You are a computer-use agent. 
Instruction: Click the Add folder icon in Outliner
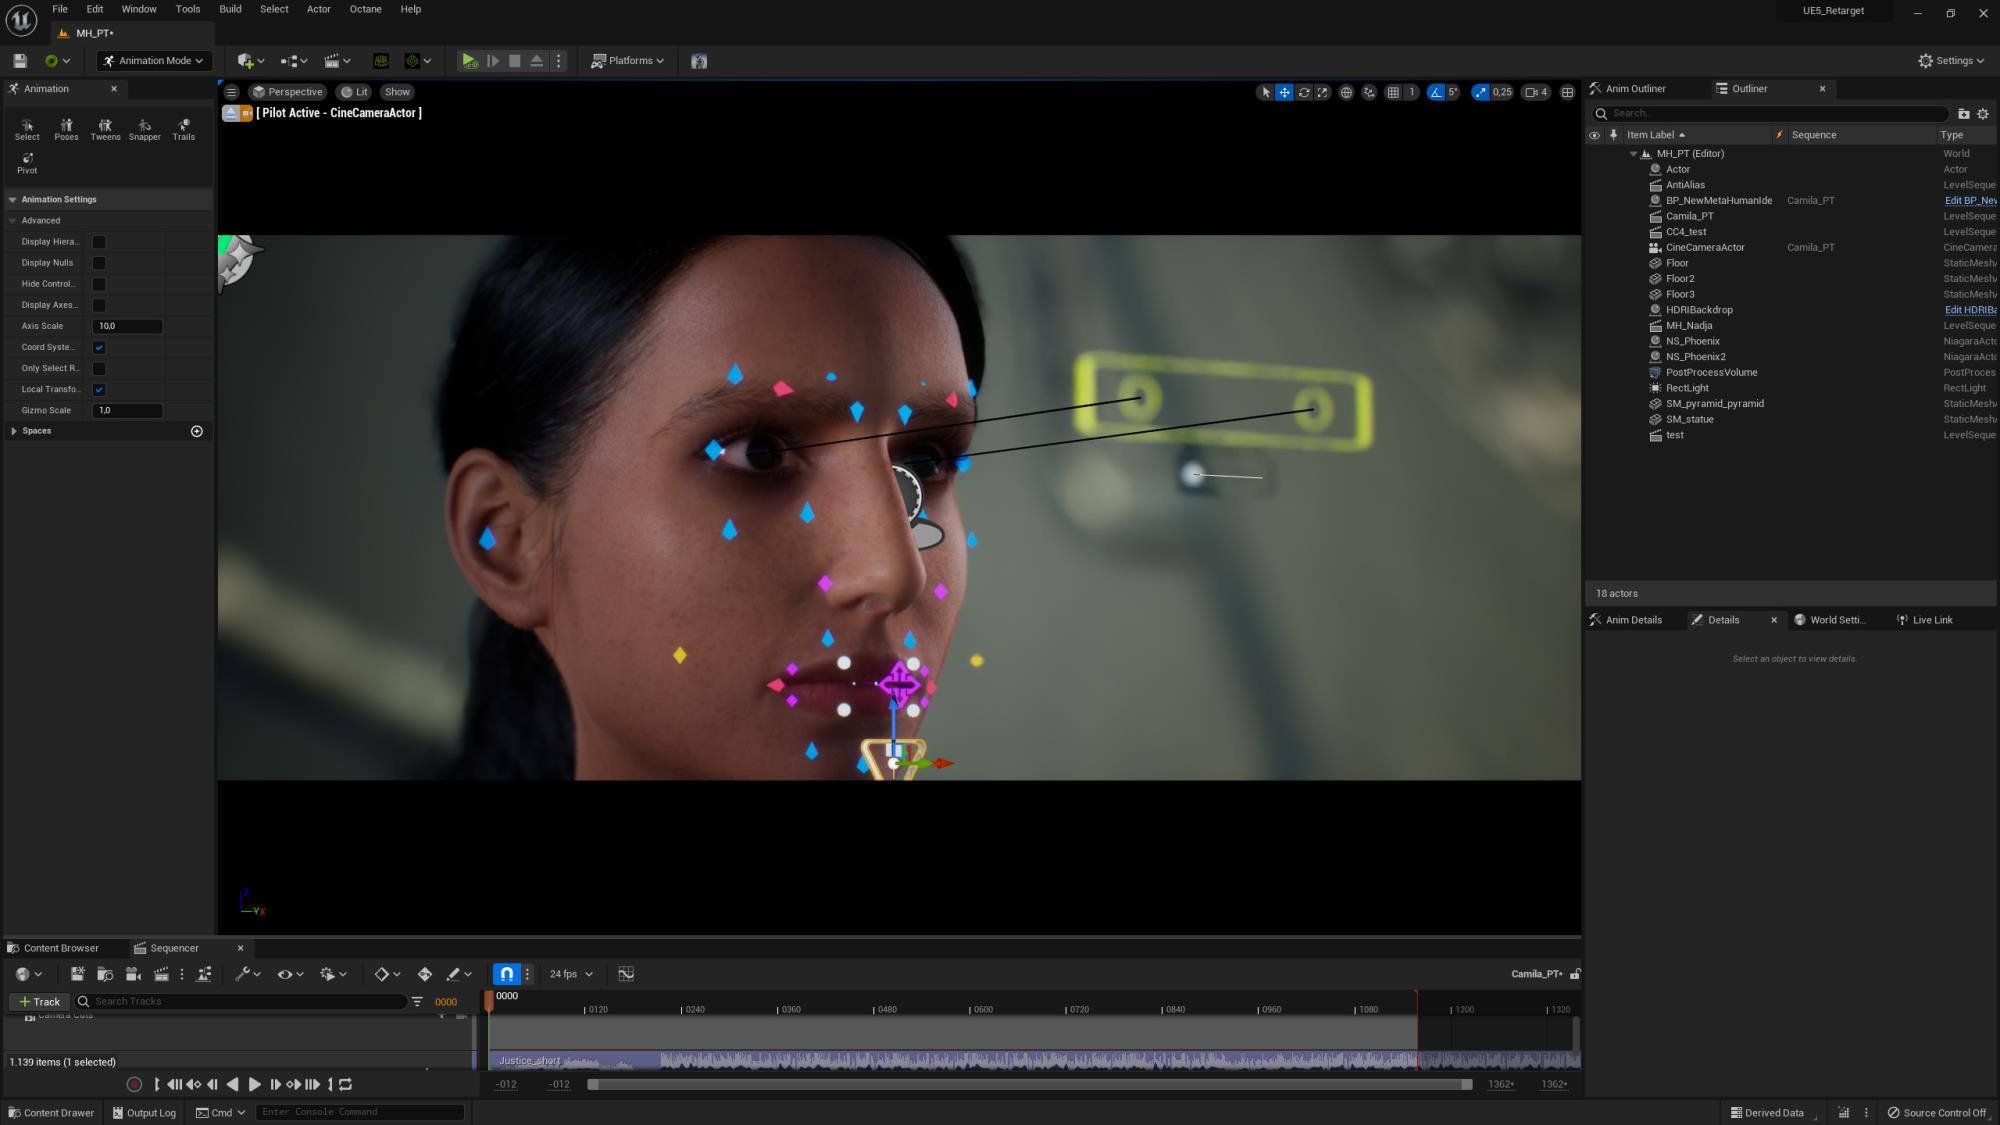pos(1963,113)
